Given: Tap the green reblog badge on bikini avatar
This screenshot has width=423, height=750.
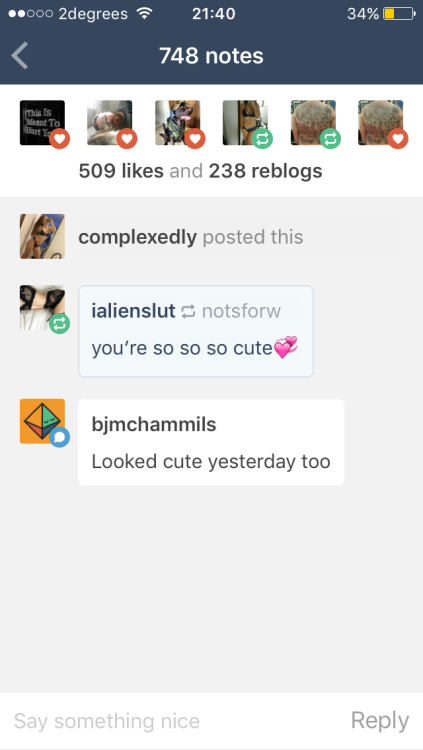Looking at the screenshot, I should (x=262, y=139).
